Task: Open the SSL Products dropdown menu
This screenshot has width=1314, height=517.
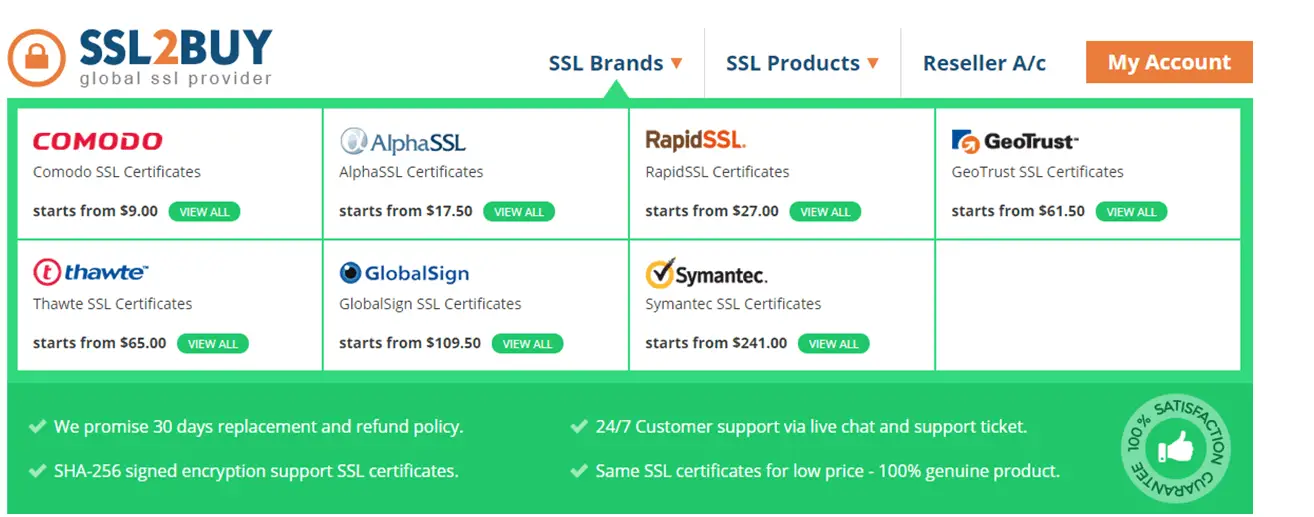Action: (x=802, y=63)
